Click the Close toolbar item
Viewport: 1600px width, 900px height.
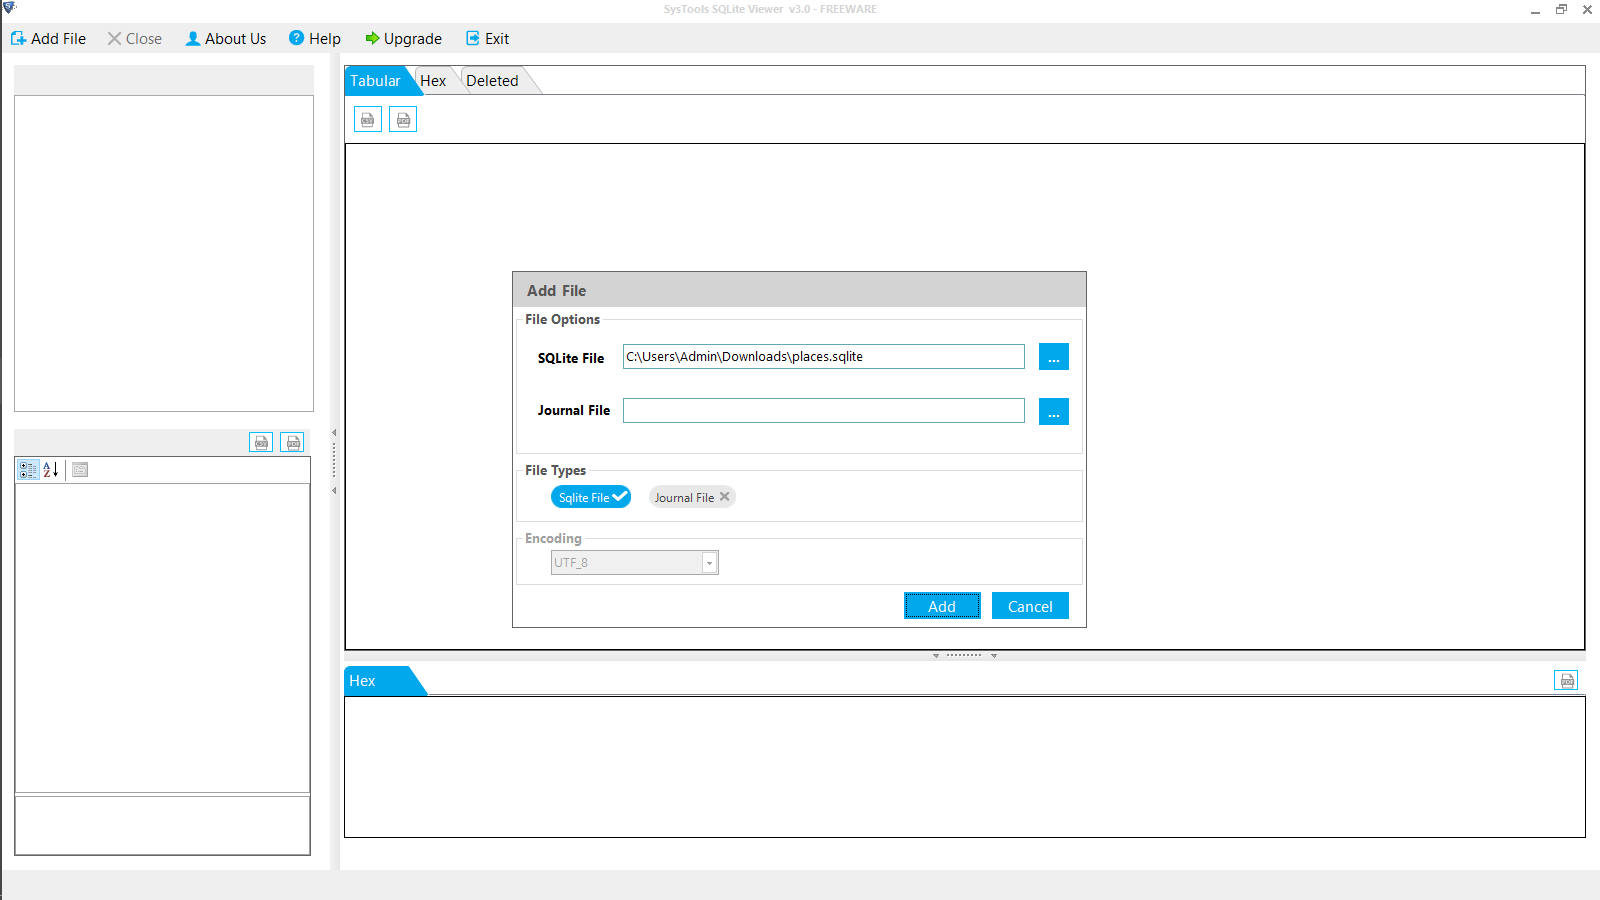[x=135, y=39]
